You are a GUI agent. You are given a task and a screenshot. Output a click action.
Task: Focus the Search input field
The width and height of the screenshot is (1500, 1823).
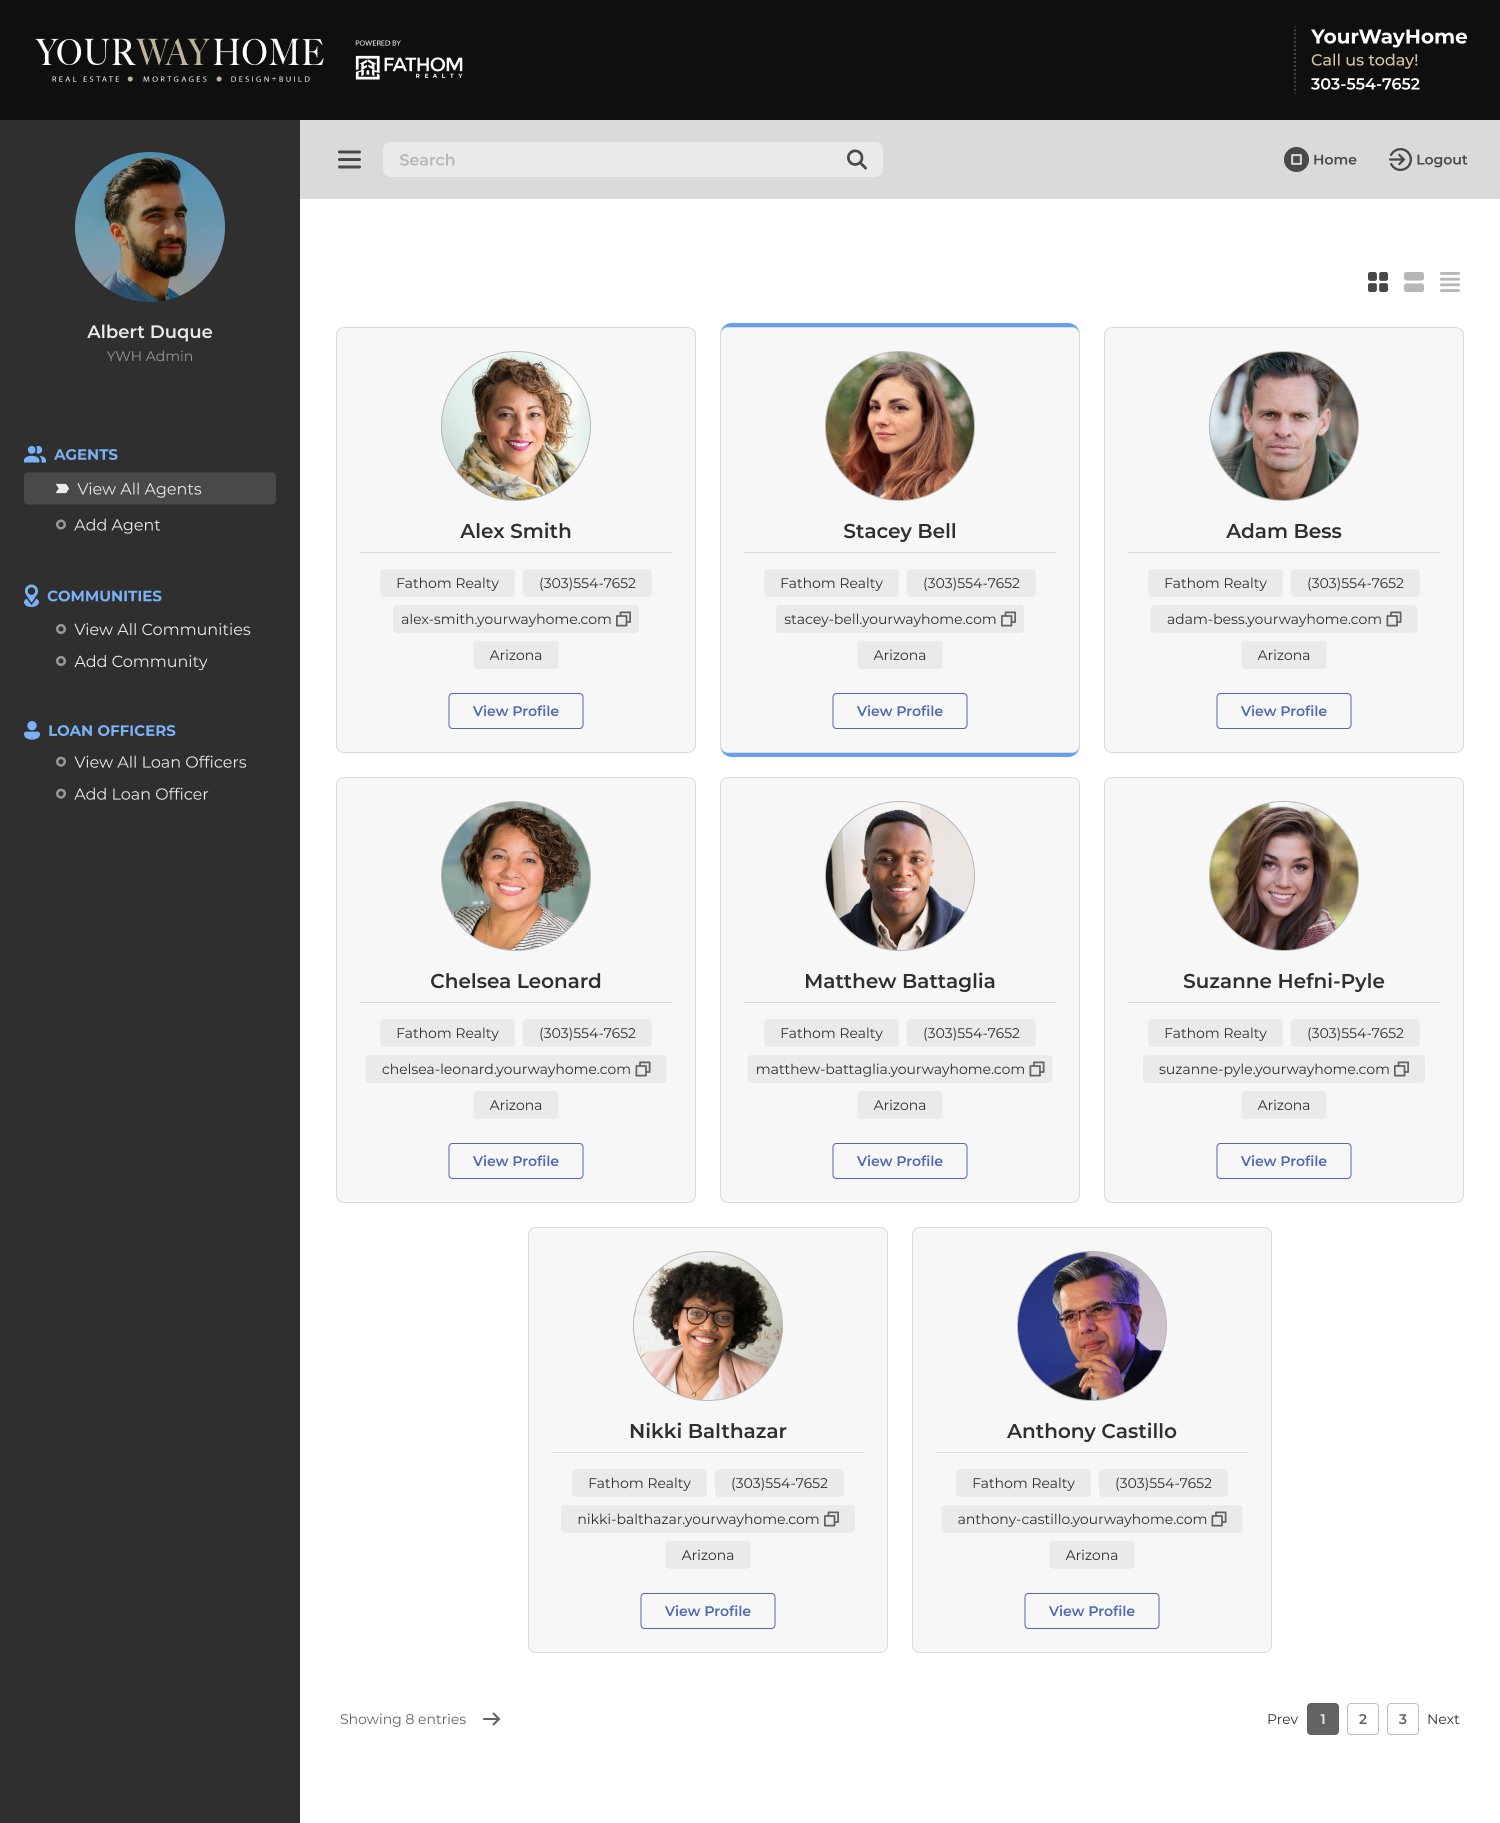633,160
